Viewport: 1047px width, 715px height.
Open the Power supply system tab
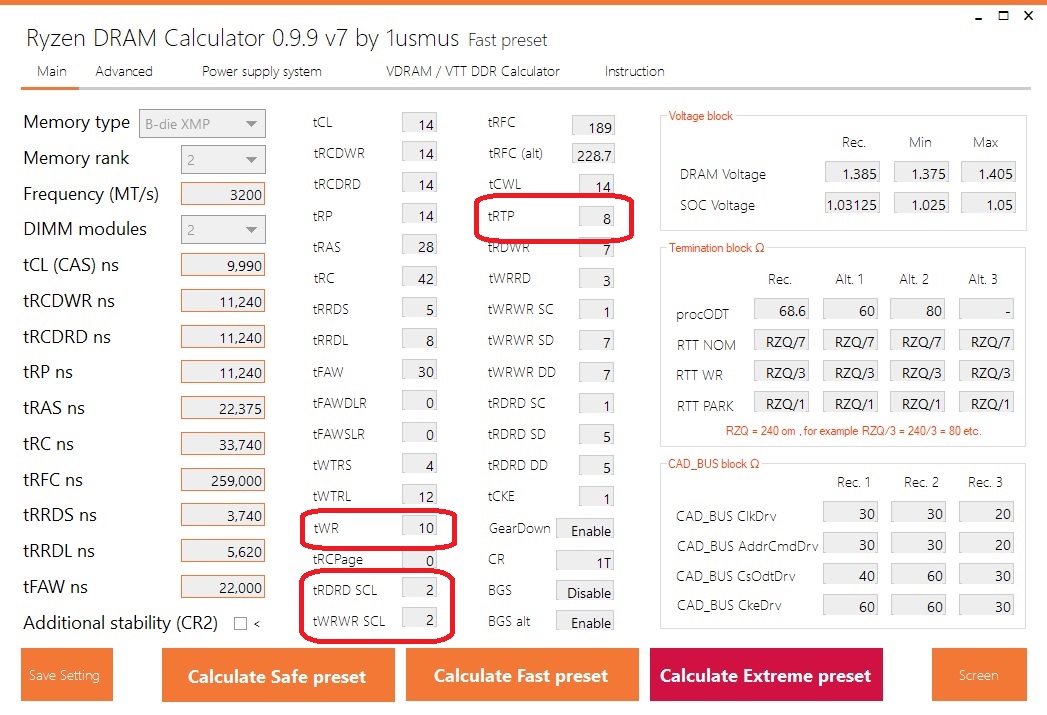[262, 72]
